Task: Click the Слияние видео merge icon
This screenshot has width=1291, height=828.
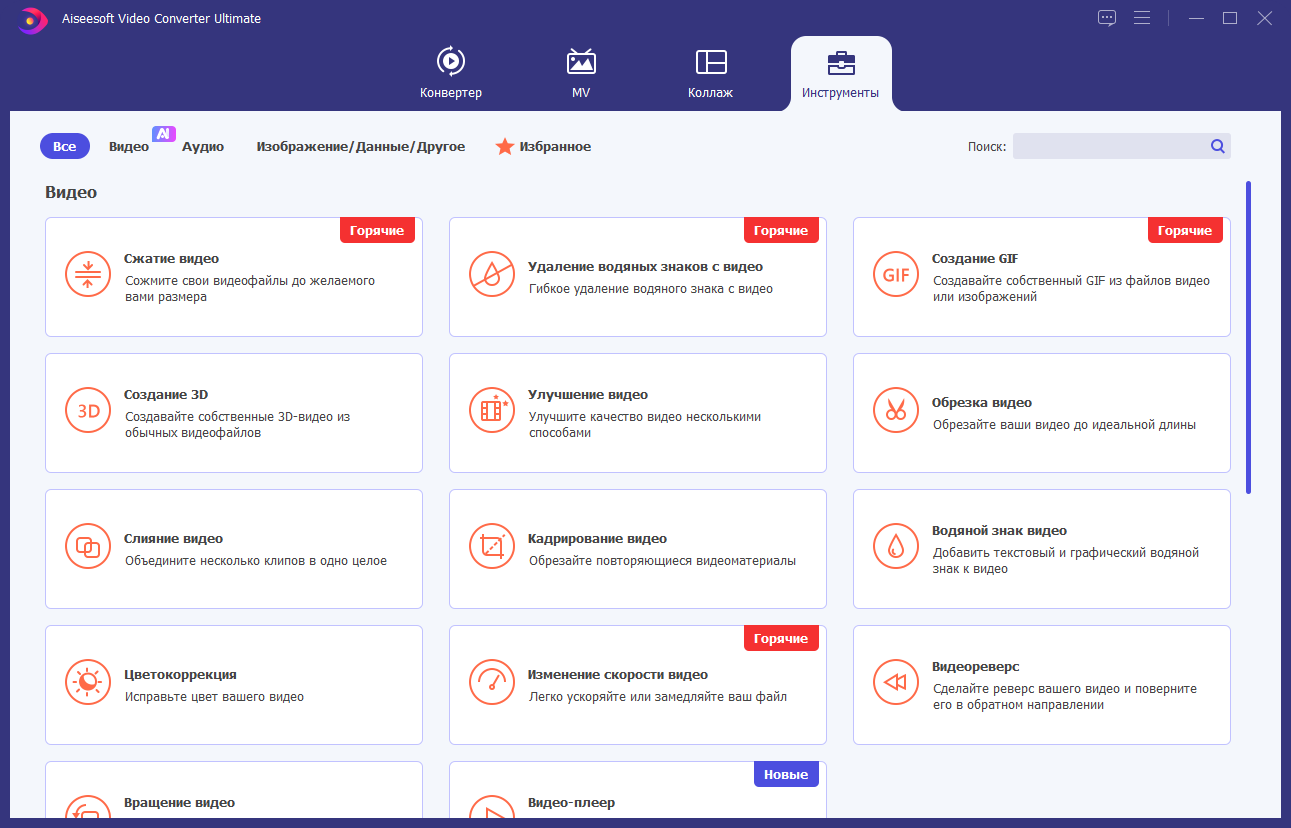Action: click(x=89, y=546)
